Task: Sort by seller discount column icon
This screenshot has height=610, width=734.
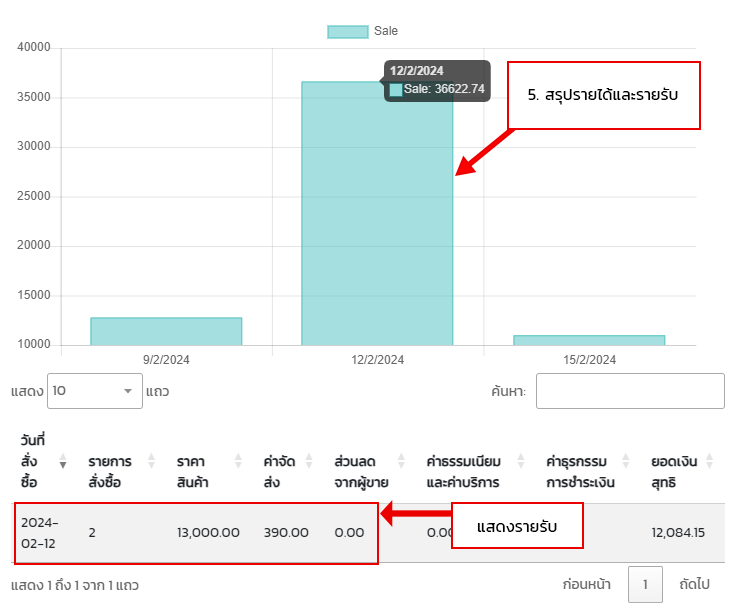Action: click(x=401, y=461)
